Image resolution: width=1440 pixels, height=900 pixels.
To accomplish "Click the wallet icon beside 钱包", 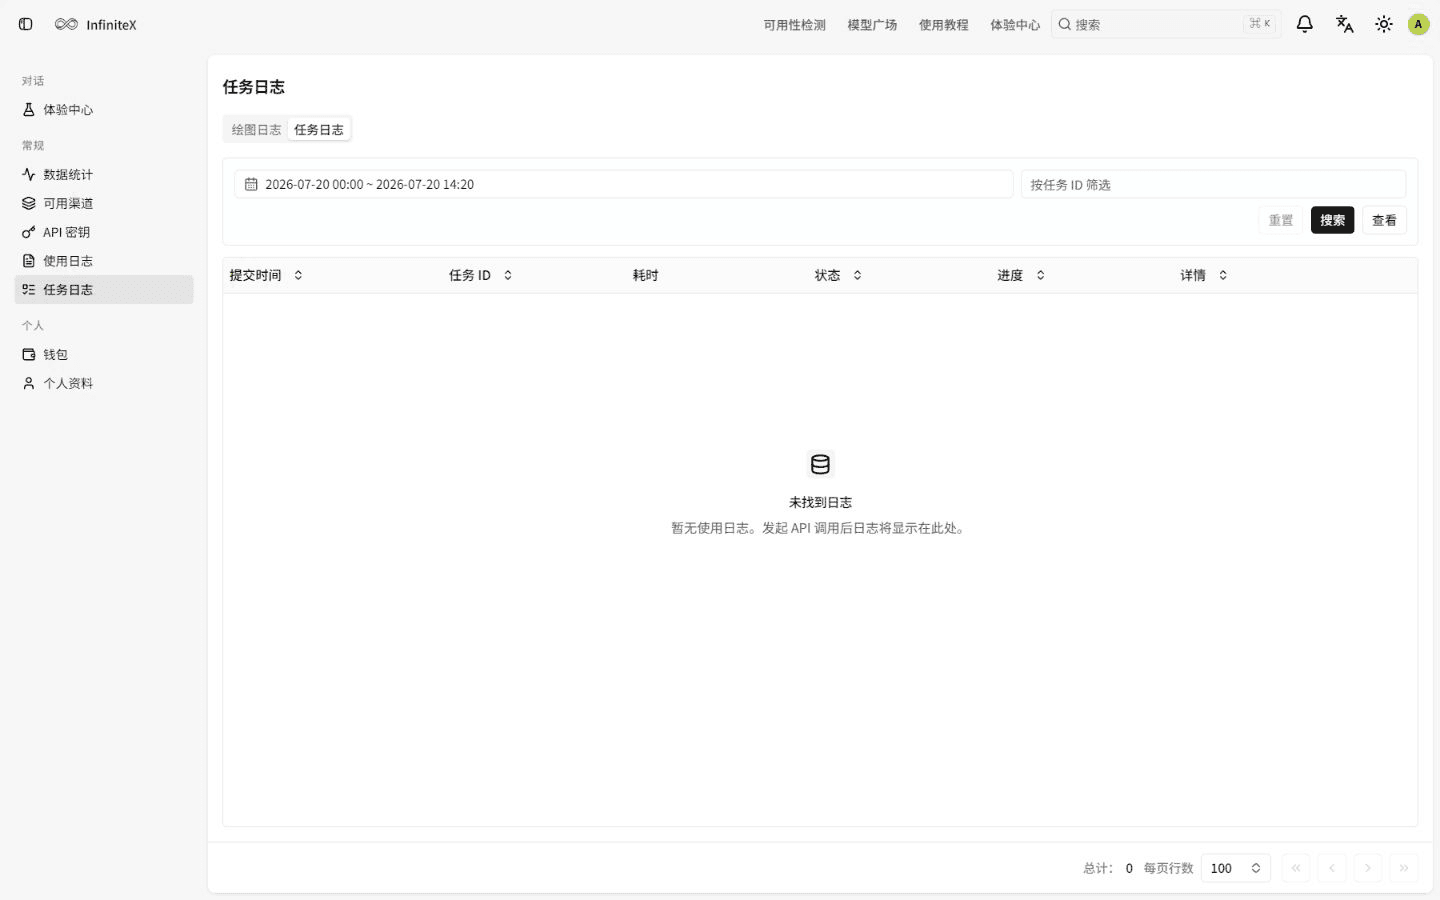I will (29, 354).
